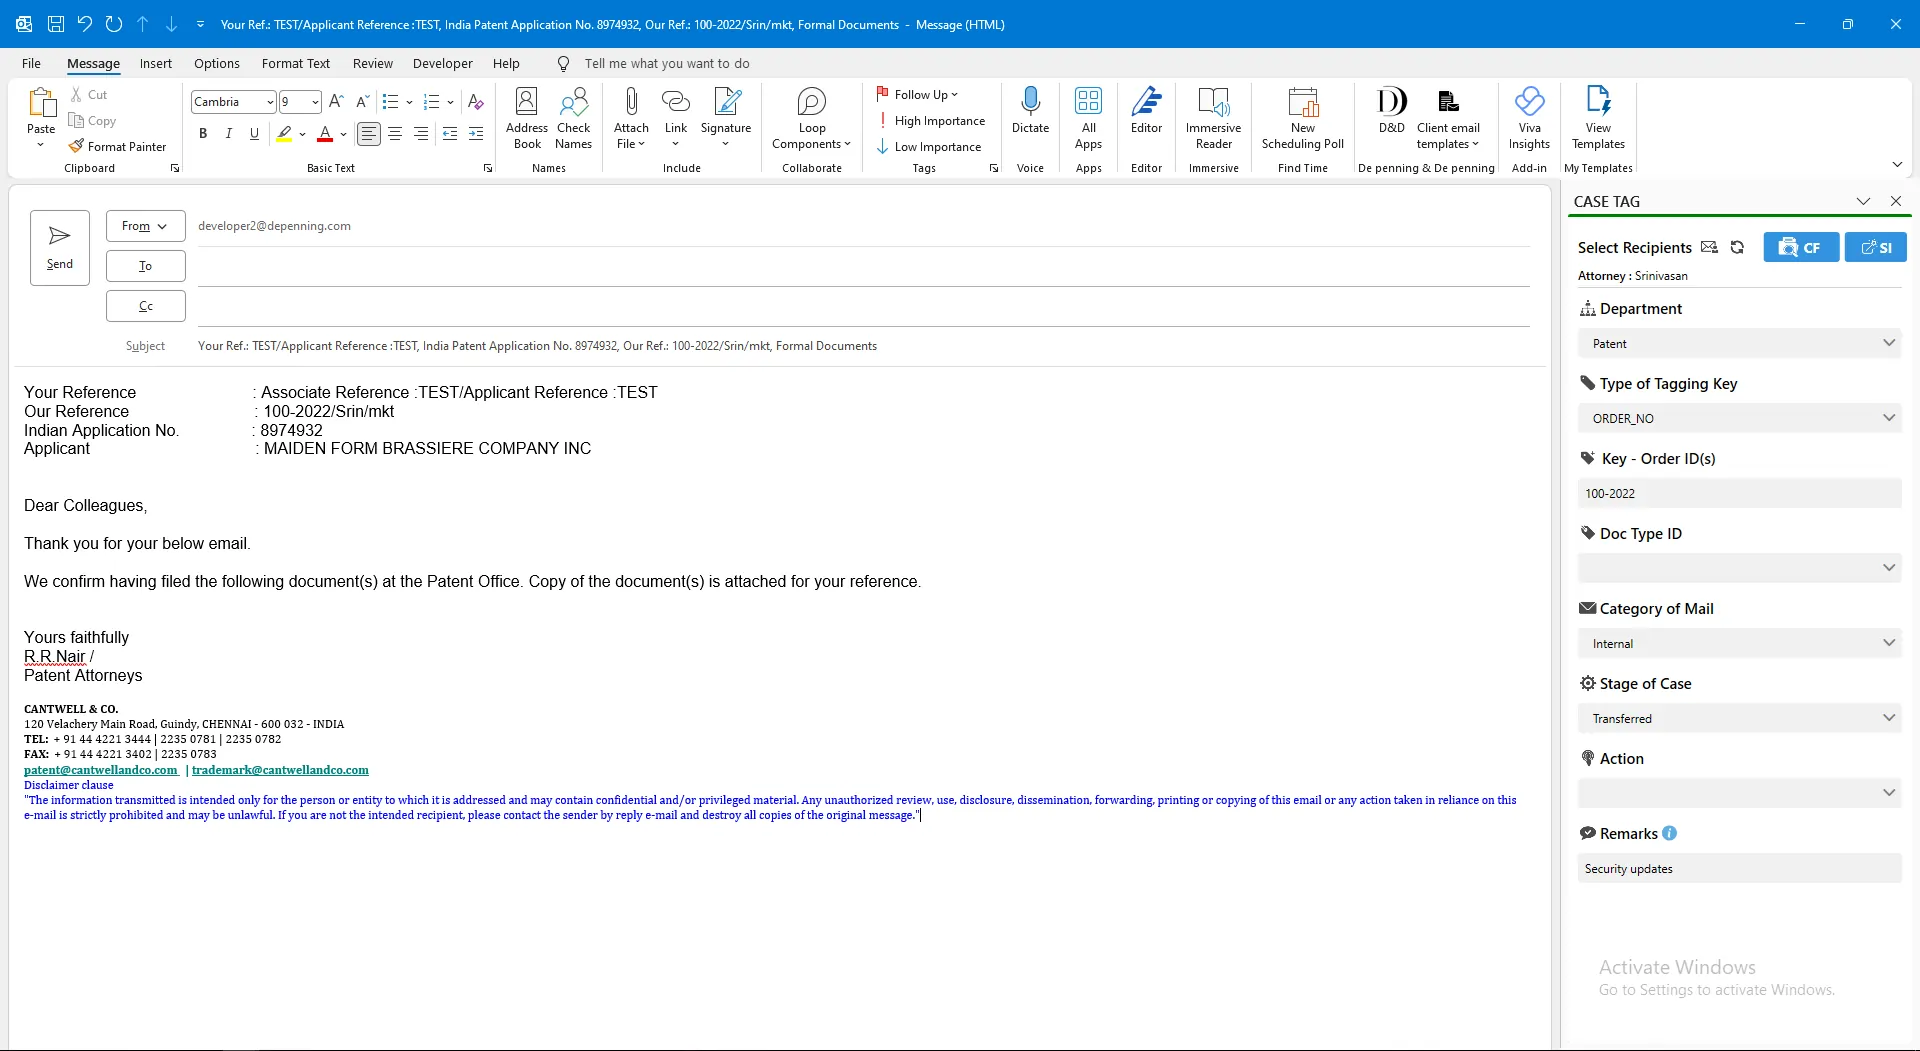Click the D&D add-in icon
This screenshot has height=1051, width=1920.
1392,111
